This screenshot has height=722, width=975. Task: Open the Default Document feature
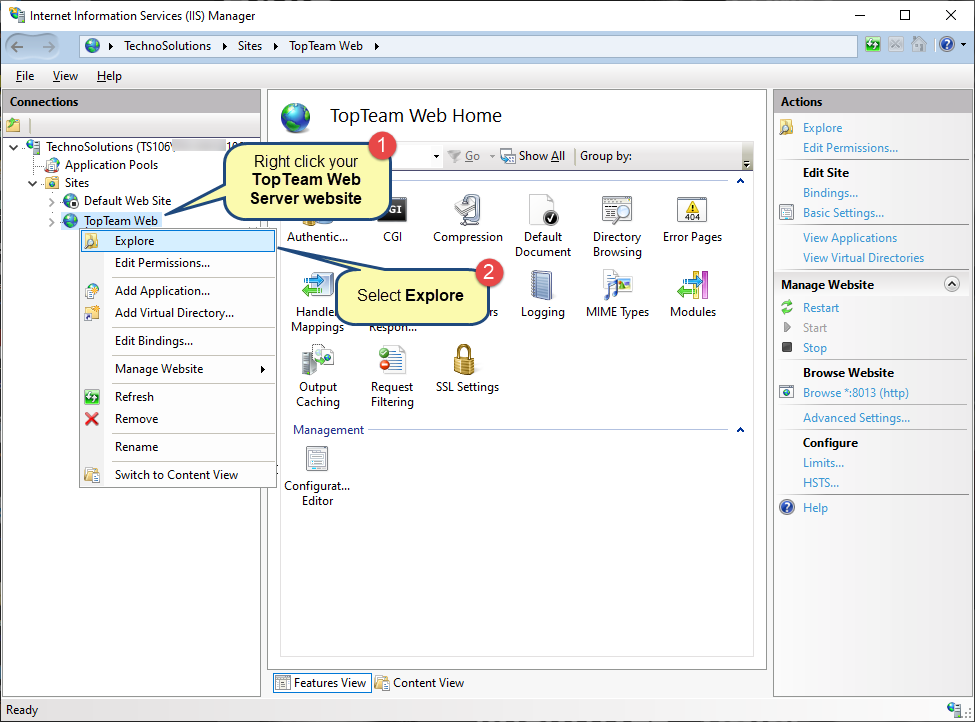543,226
